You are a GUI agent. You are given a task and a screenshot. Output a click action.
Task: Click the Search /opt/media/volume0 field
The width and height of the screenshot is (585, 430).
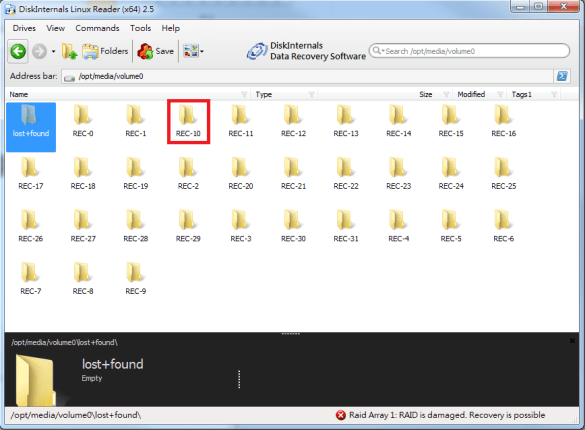pyautogui.click(x=469, y=51)
